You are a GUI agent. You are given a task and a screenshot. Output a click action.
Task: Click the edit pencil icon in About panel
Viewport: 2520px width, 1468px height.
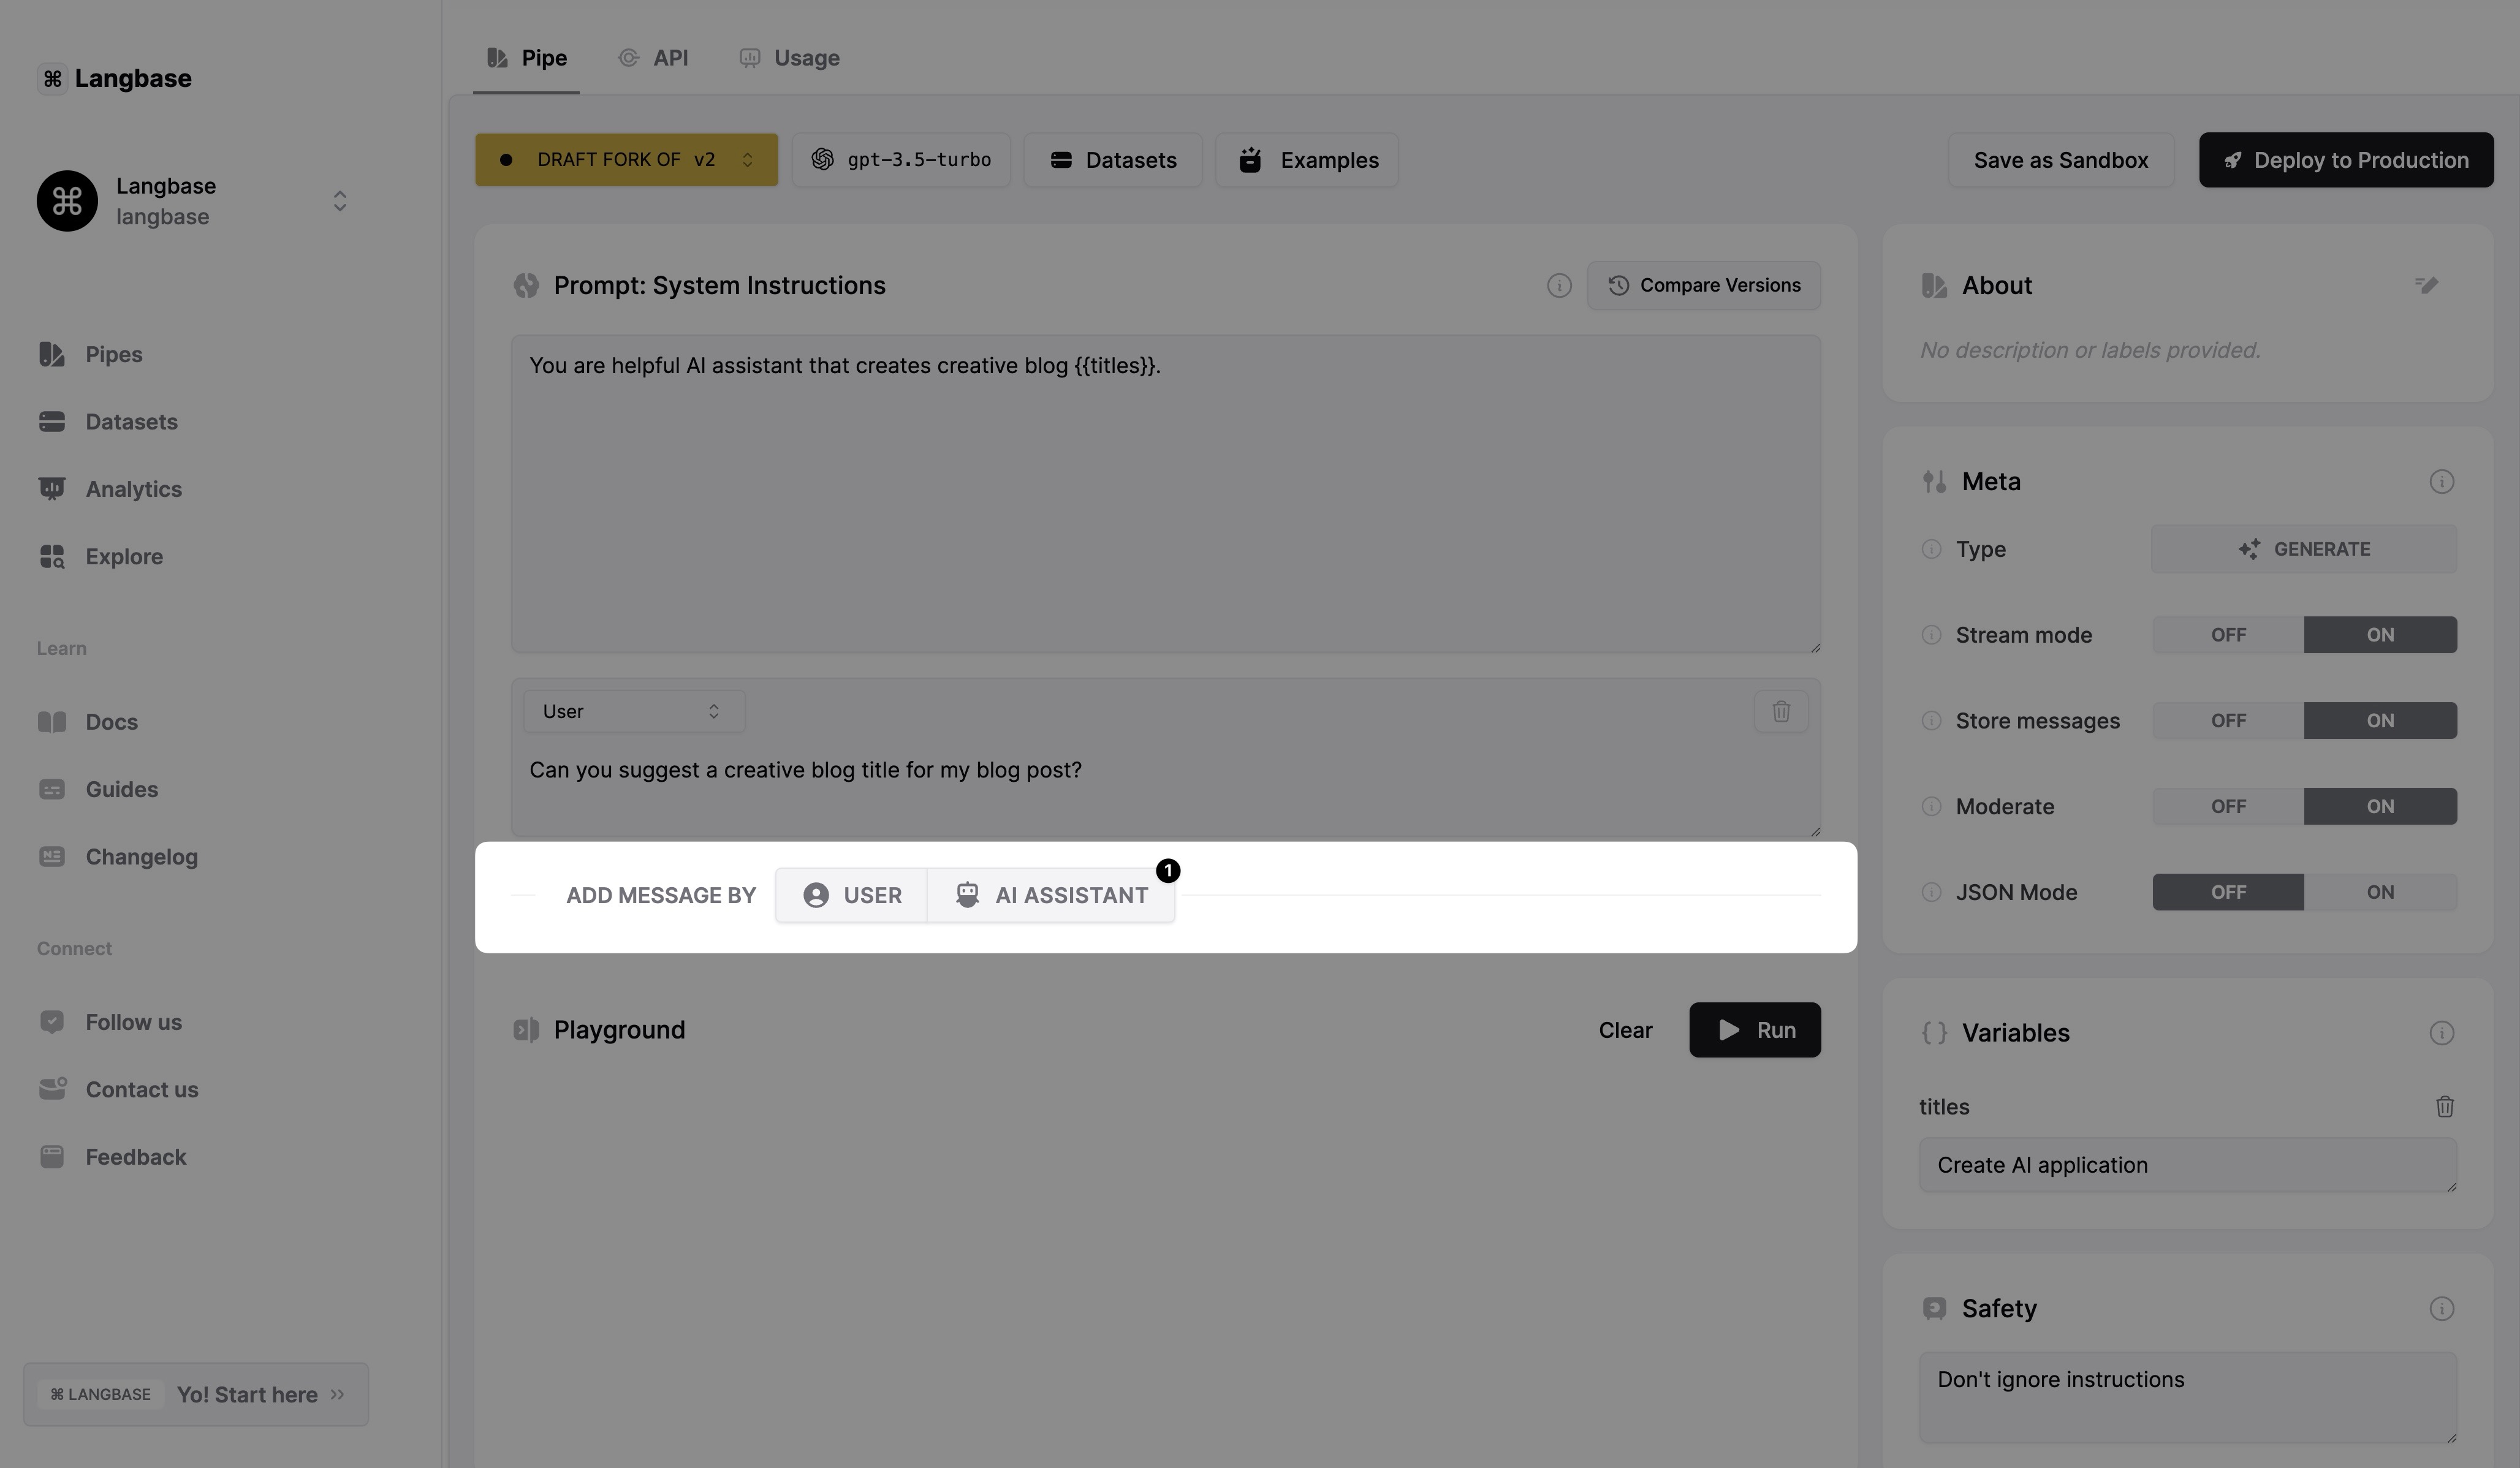(2427, 285)
